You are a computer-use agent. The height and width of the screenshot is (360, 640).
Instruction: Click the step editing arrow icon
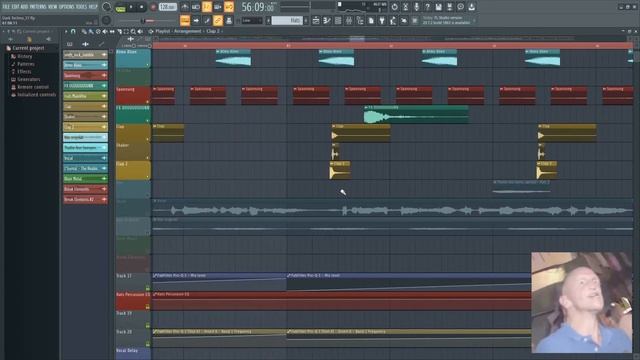click(196, 20)
